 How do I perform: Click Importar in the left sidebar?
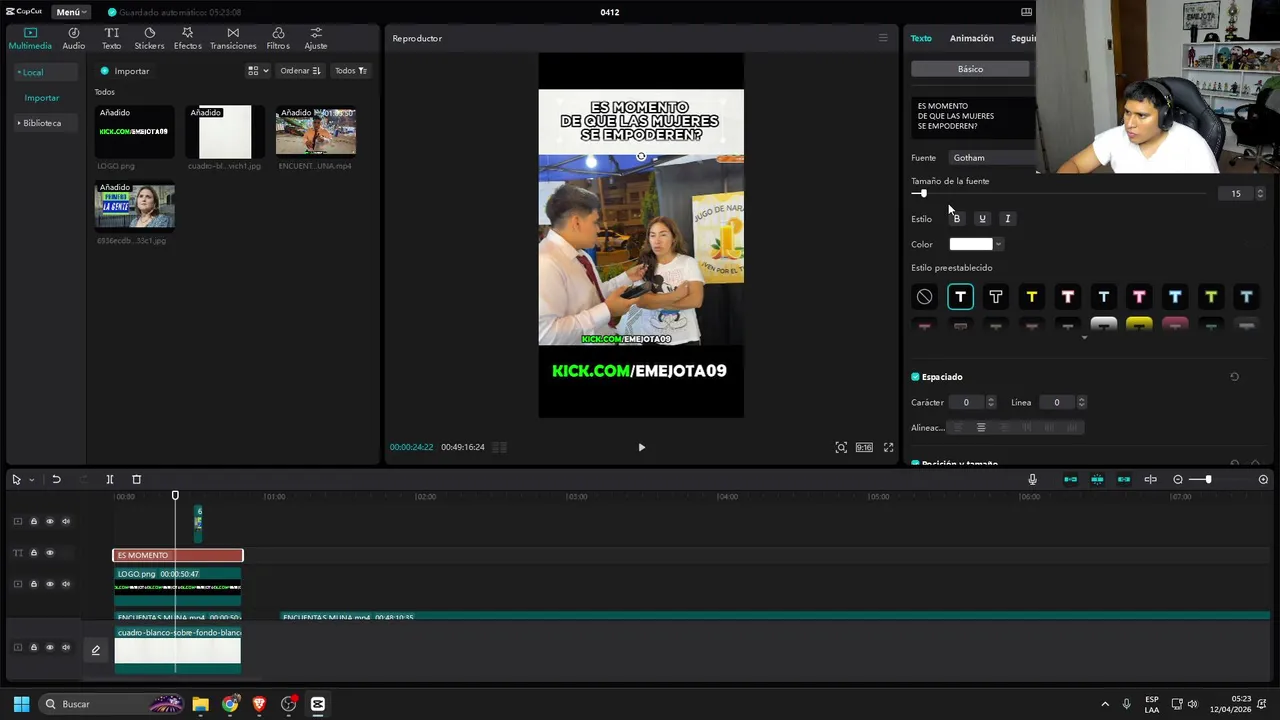(42, 98)
